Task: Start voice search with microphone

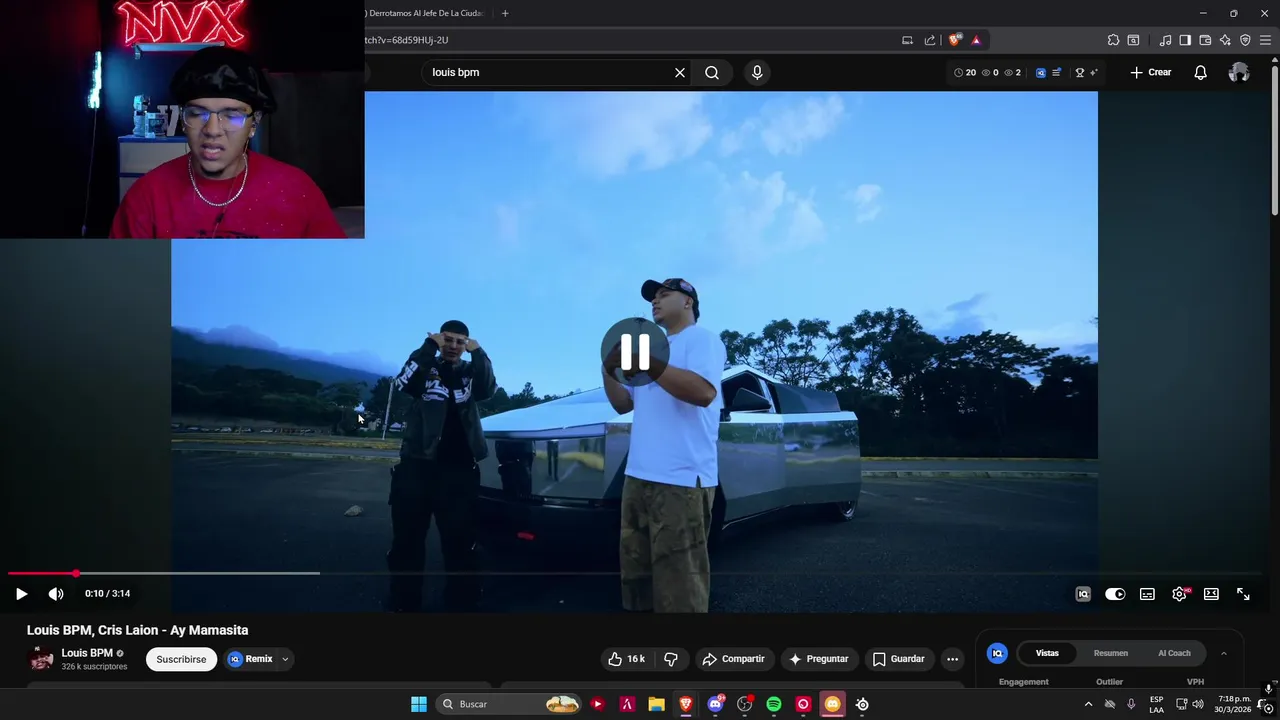Action: click(757, 72)
